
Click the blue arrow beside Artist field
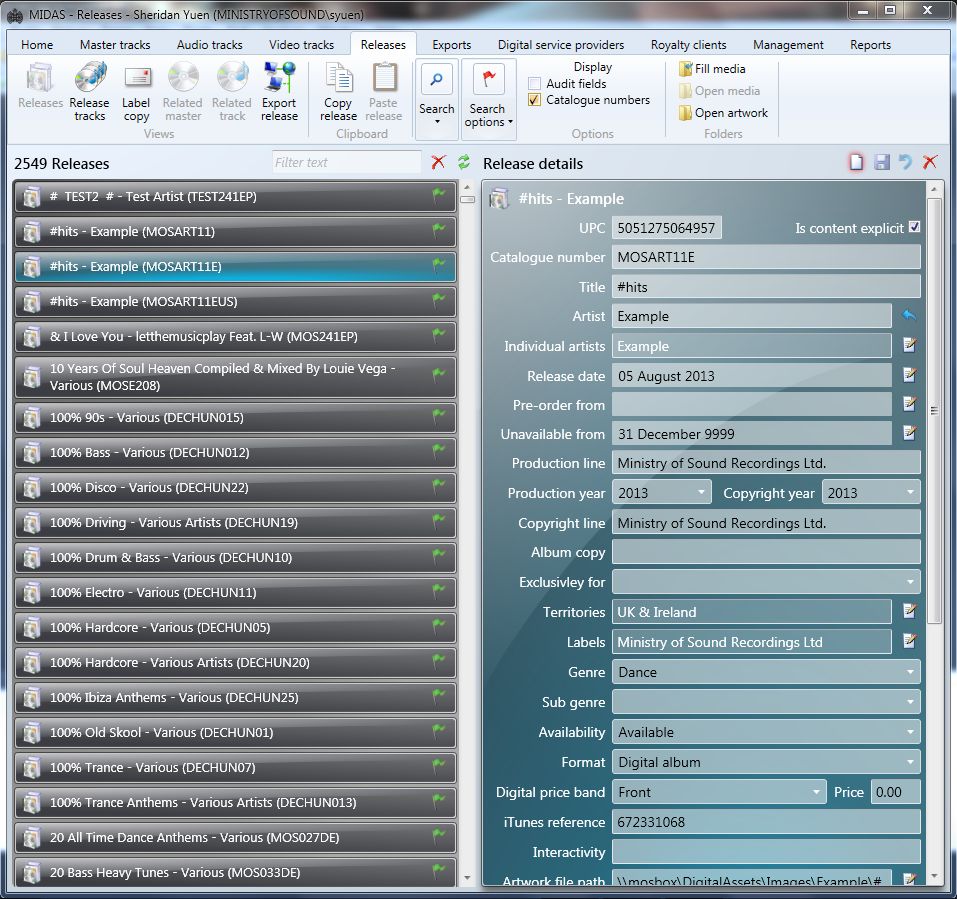coord(909,316)
